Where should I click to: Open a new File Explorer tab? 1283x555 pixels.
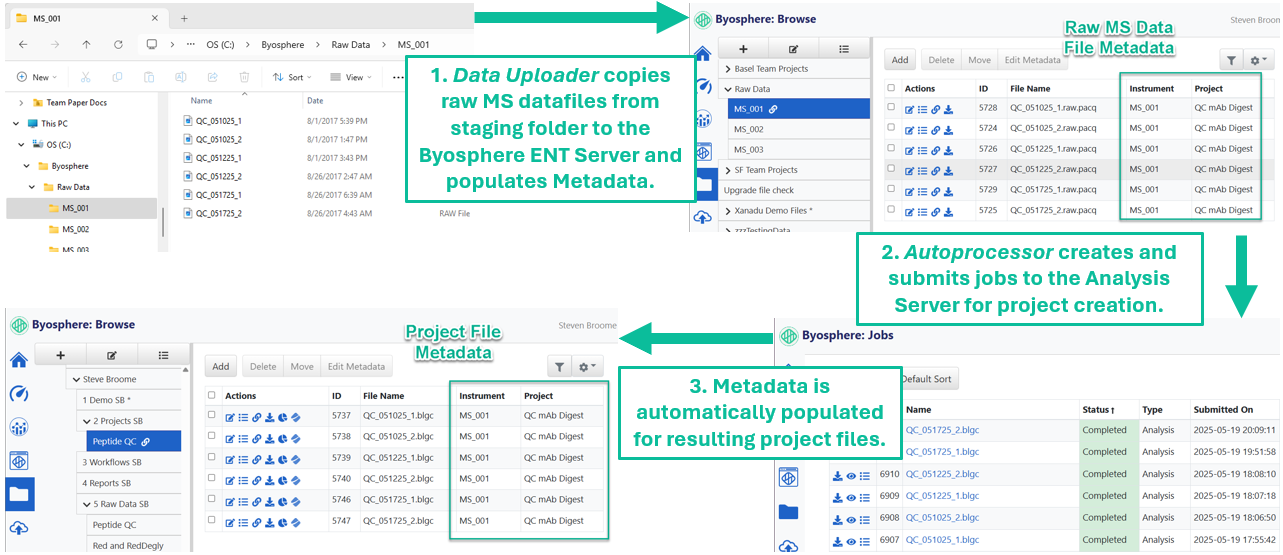click(x=184, y=18)
